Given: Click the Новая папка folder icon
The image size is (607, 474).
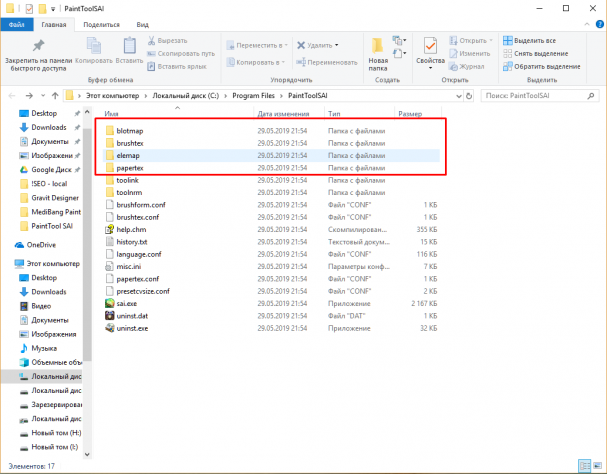Looking at the screenshot, I should (x=378, y=46).
